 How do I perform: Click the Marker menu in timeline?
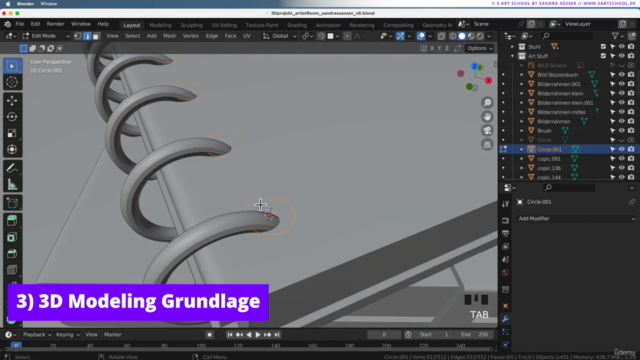tap(113, 335)
